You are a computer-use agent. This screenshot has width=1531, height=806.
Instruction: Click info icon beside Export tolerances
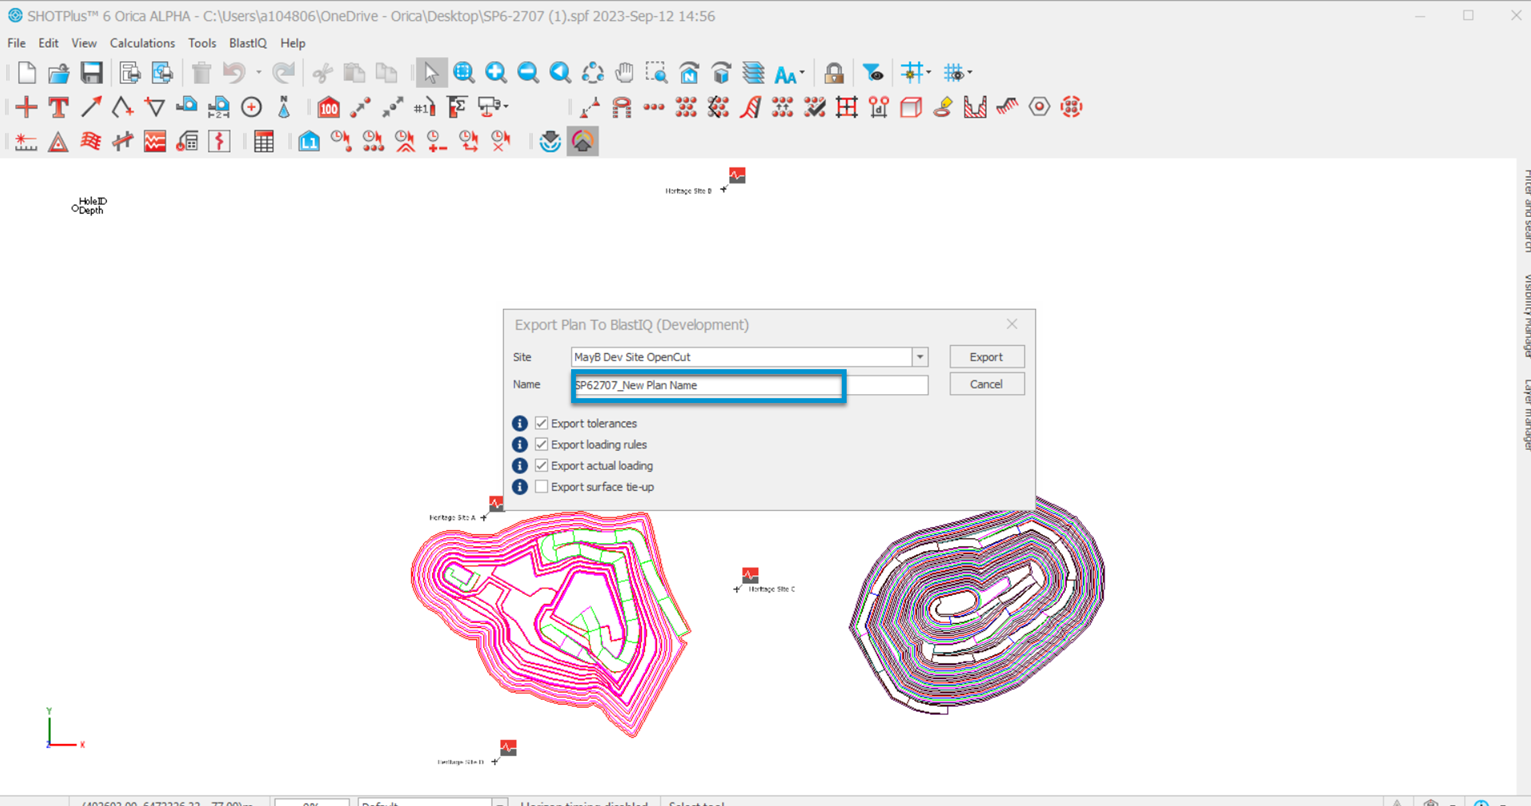520,423
